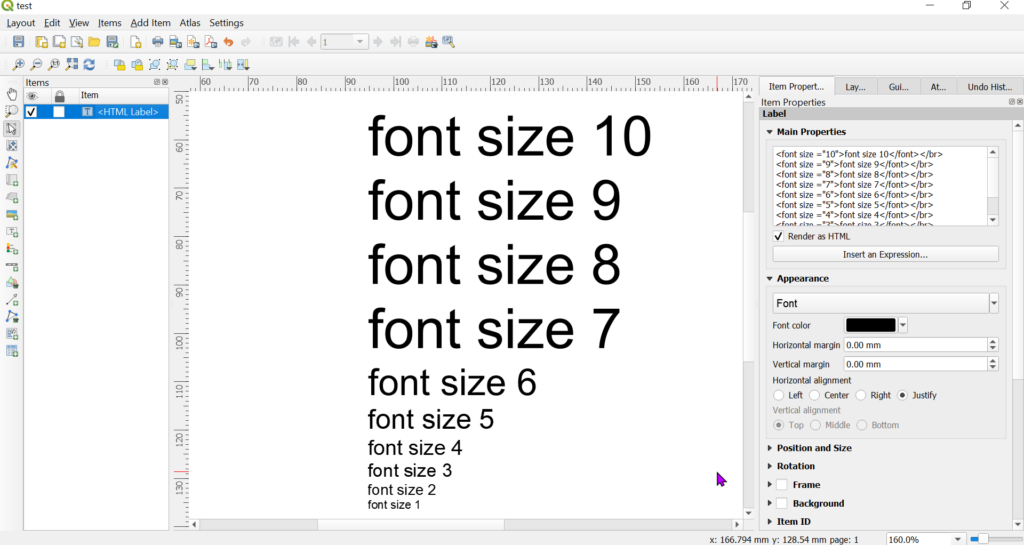Add a legend to the layout
The height and width of the screenshot is (545, 1024).
point(11,249)
